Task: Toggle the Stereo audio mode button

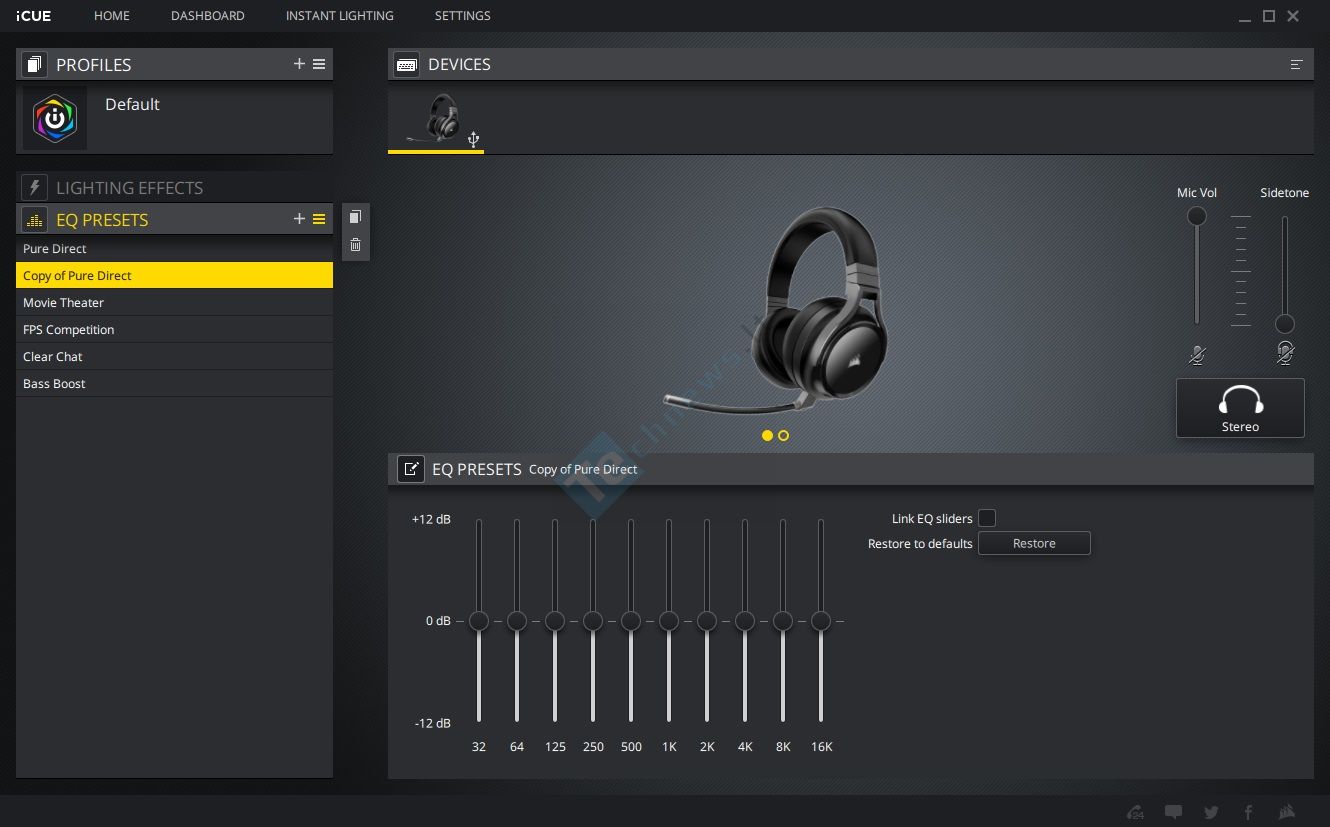Action: pos(1240,408)
